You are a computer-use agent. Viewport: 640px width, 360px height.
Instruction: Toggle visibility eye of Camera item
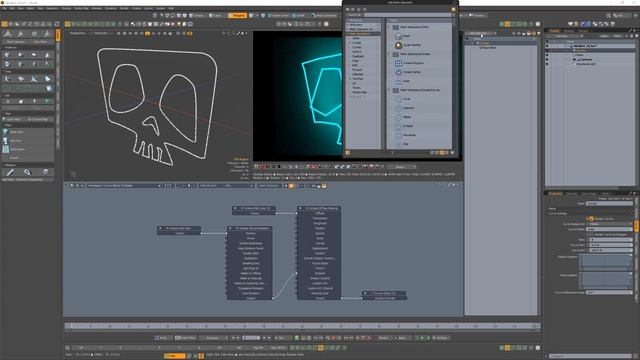(547, 60)
